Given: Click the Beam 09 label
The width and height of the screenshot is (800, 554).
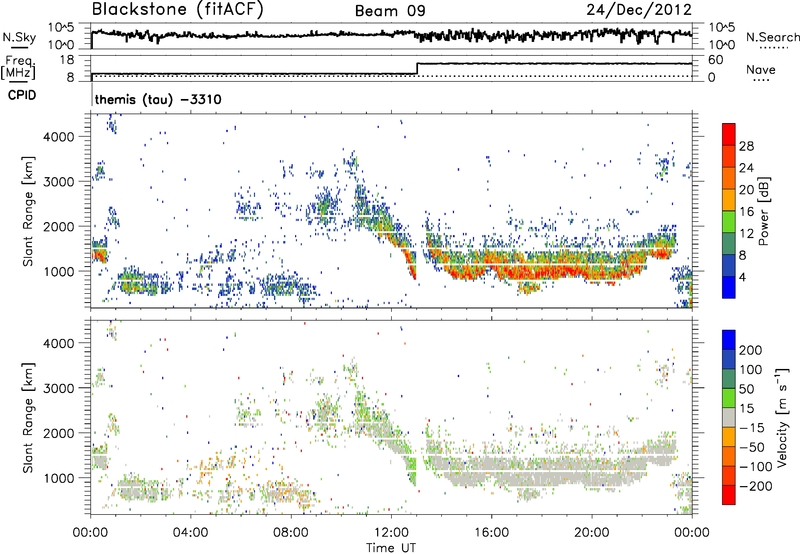Looking at the screenshot, I should (x=390, y=11).
